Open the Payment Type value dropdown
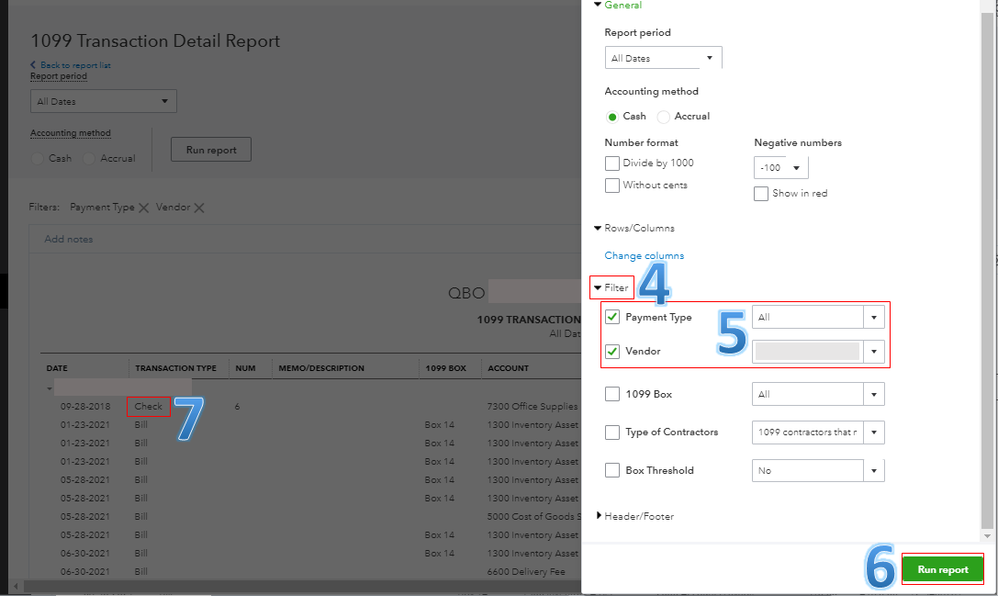This screenshot has width=998, height=596. click(818, 317)
